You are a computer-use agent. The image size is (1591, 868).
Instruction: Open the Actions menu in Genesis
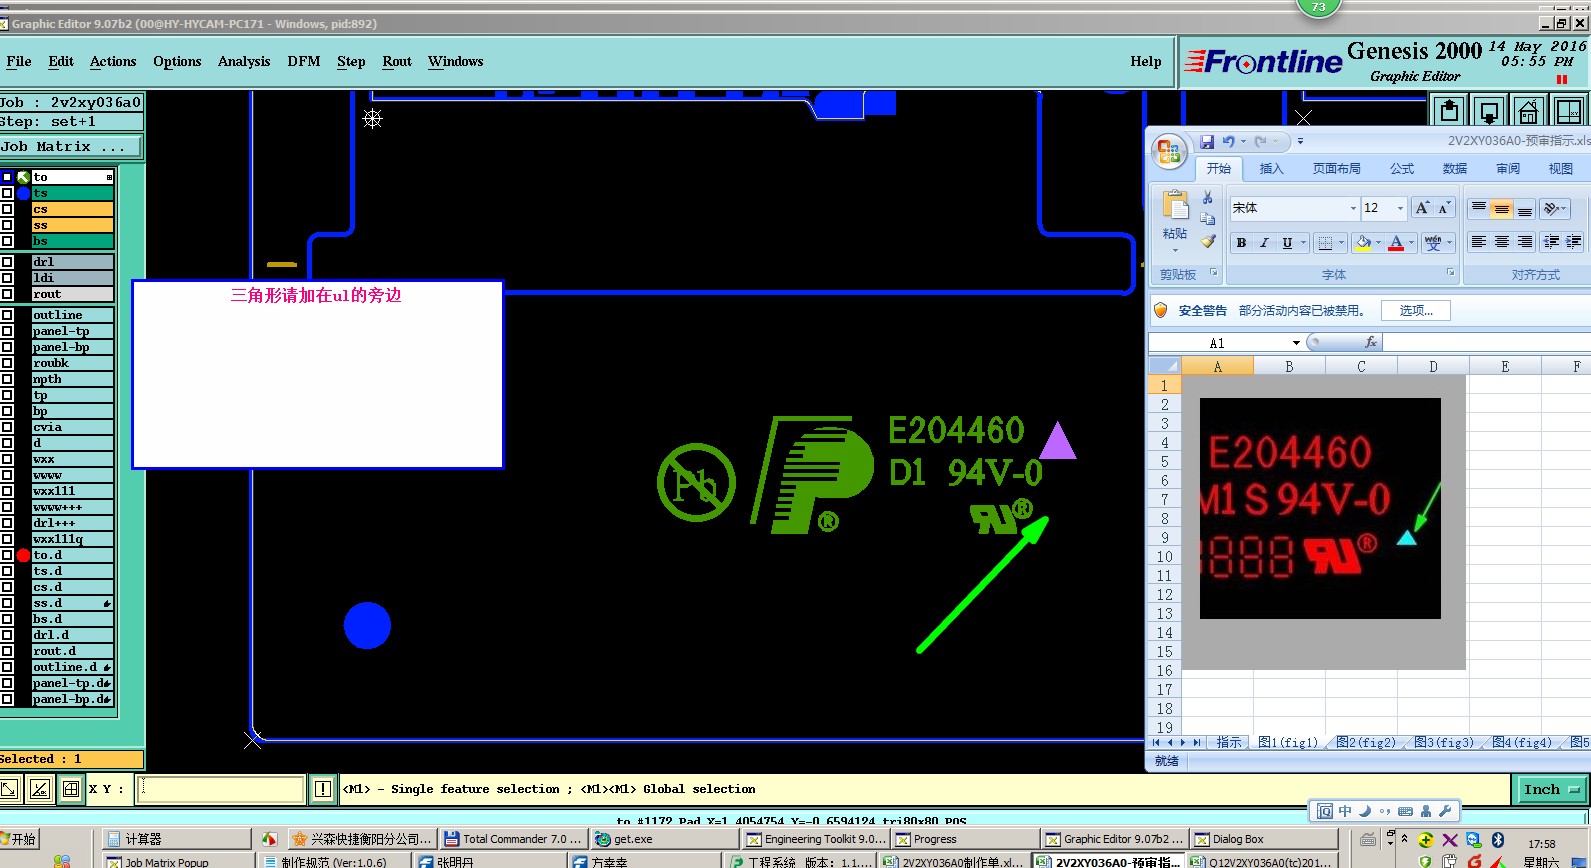(x=113, y=62)
